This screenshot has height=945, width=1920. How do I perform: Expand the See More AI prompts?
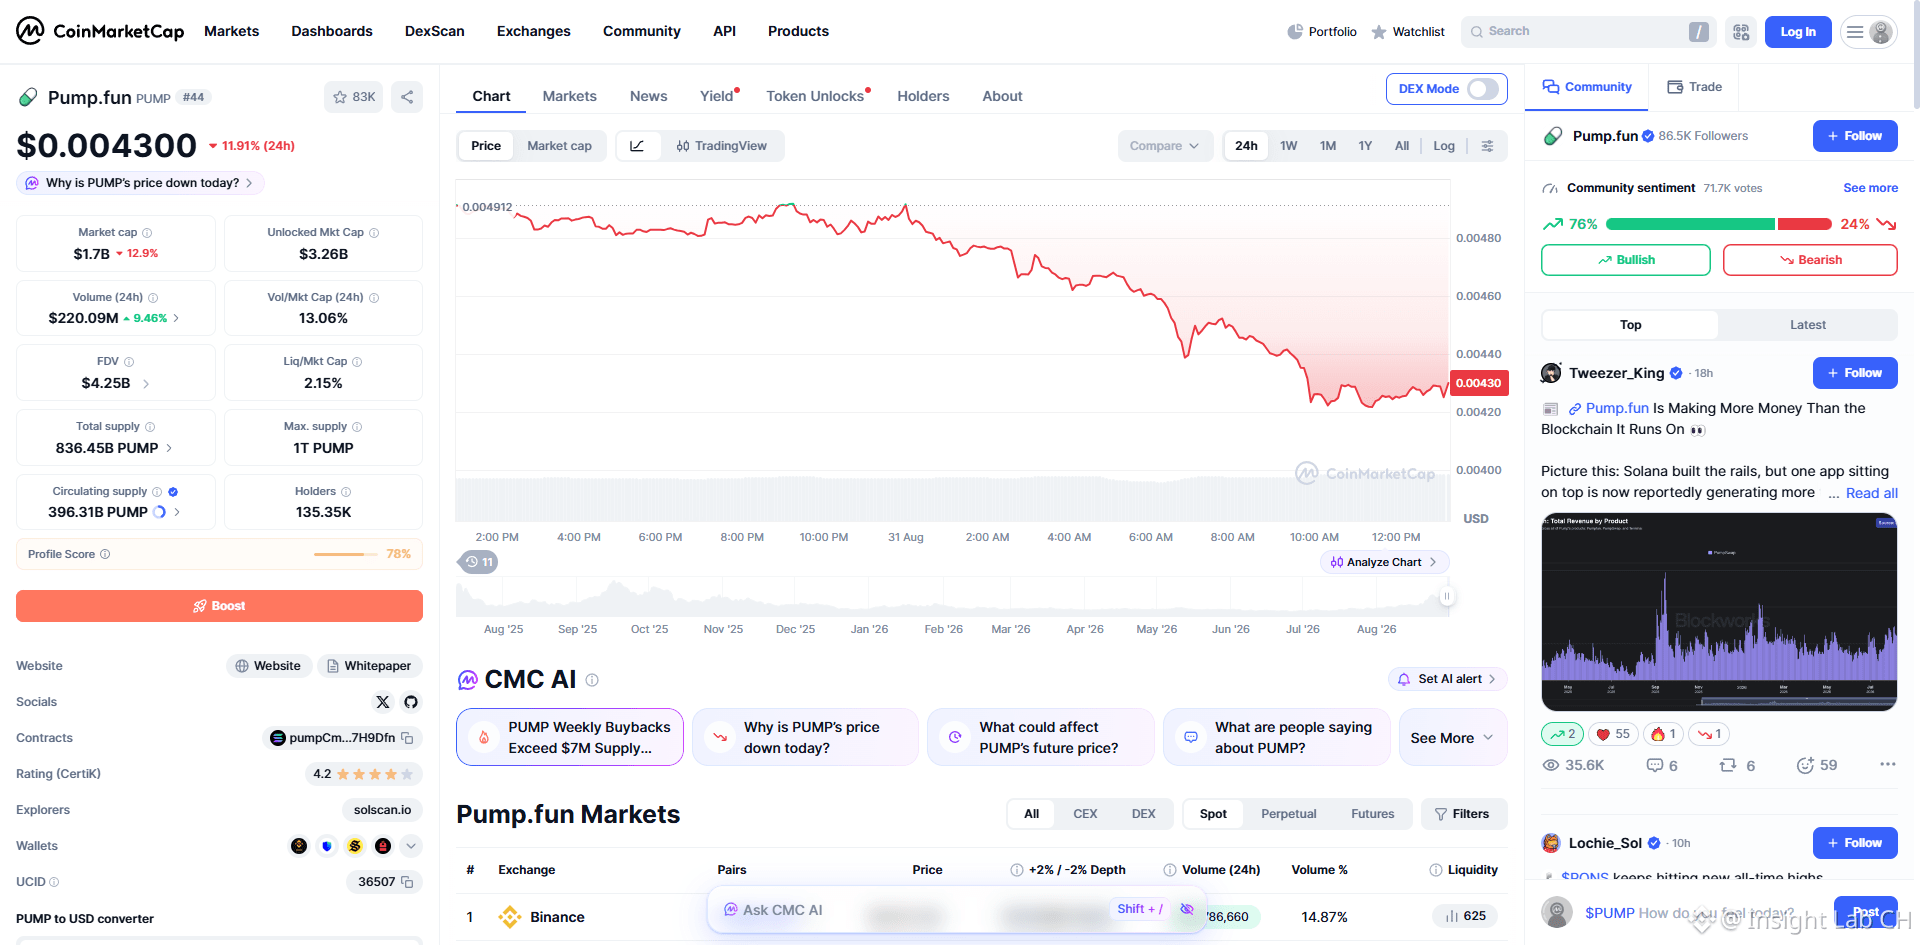tap(1452, 738)
